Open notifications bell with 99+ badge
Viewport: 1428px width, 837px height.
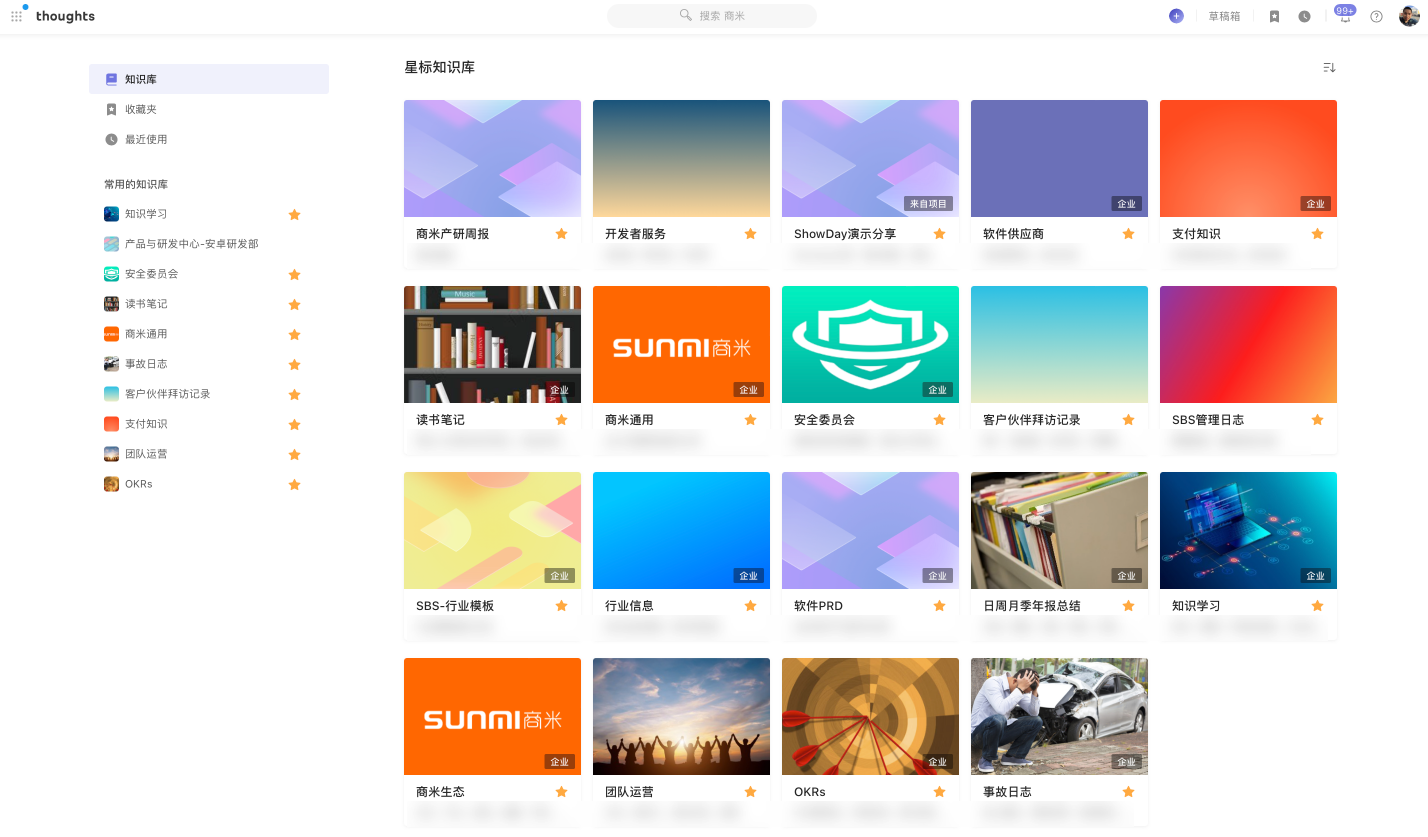coord(1345,14)
